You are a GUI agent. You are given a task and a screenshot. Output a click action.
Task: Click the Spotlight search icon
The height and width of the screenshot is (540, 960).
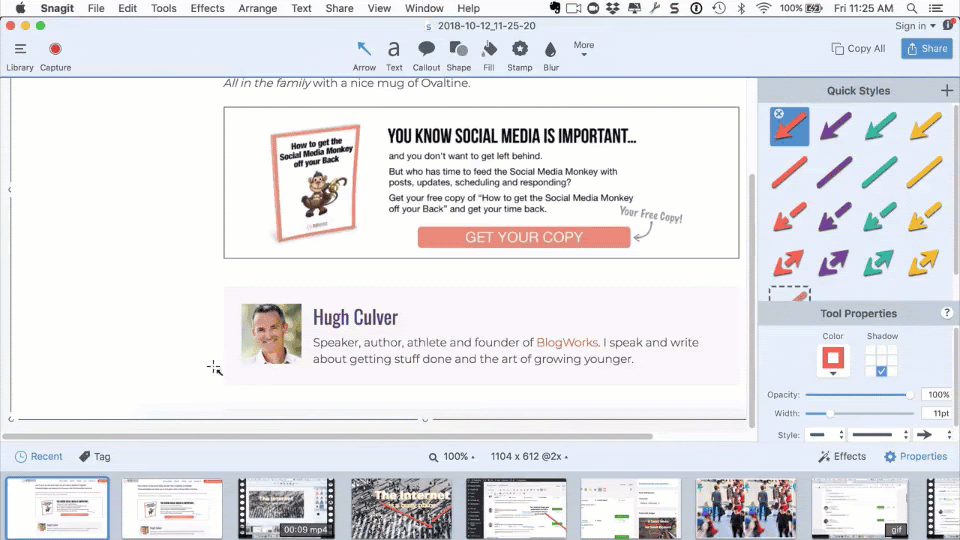(x=912, y=9)
